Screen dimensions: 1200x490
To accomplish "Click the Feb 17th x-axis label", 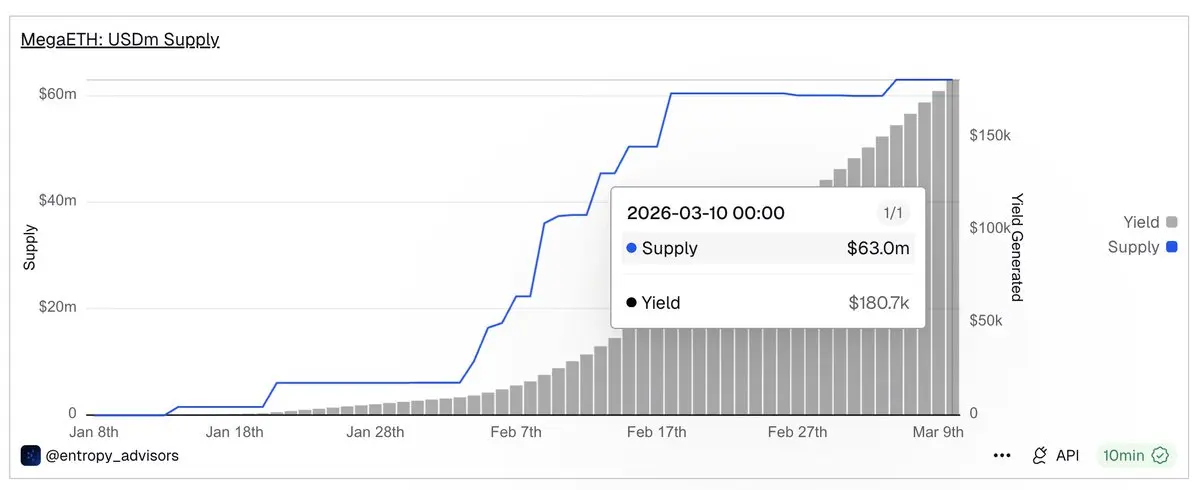I will coord(658,432).
